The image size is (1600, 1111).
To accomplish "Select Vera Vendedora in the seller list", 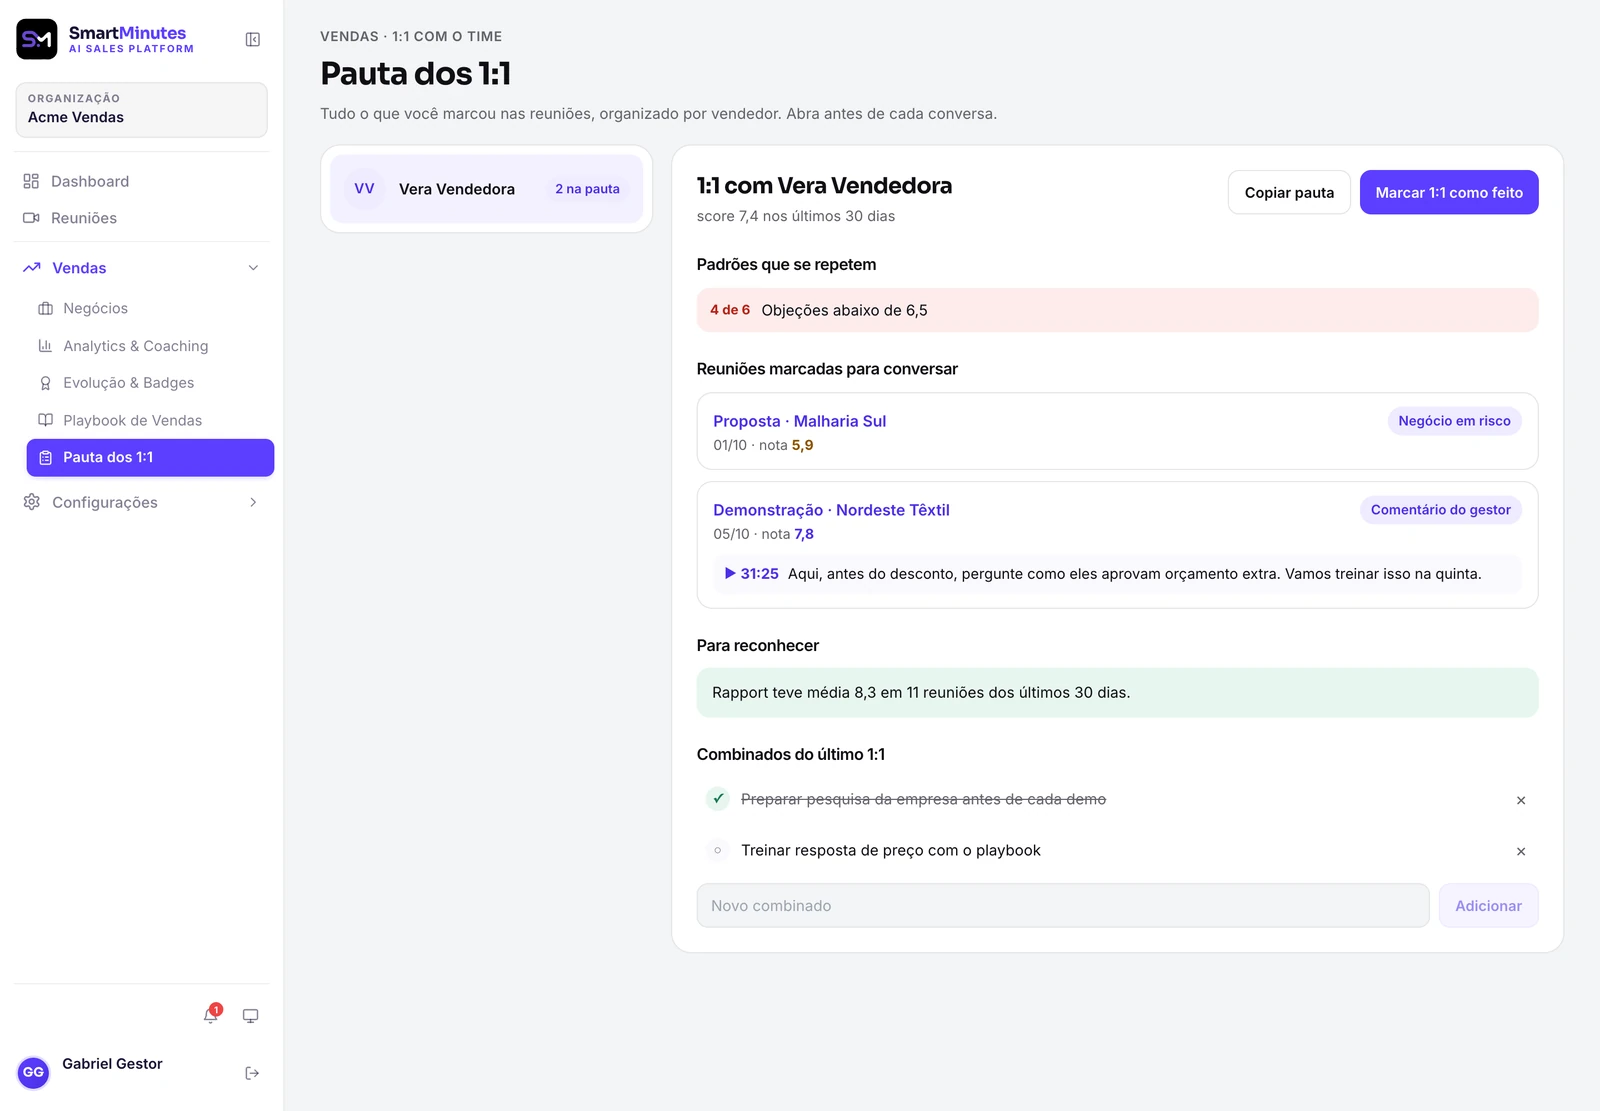I will [x=487, y=189].
